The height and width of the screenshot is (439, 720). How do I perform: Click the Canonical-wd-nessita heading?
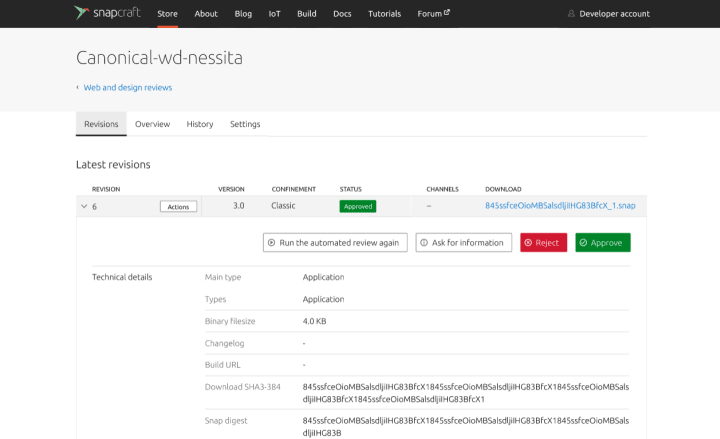tap(159, 58)
